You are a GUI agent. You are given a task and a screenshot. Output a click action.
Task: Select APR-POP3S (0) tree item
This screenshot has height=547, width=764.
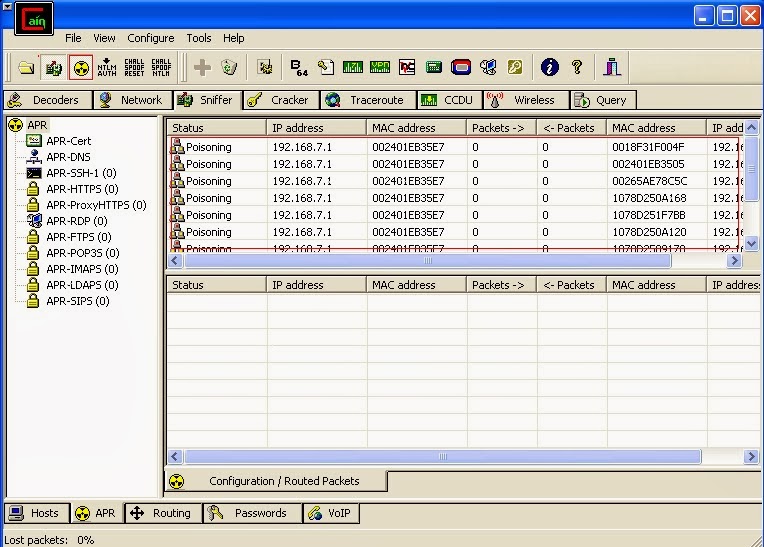82,253
